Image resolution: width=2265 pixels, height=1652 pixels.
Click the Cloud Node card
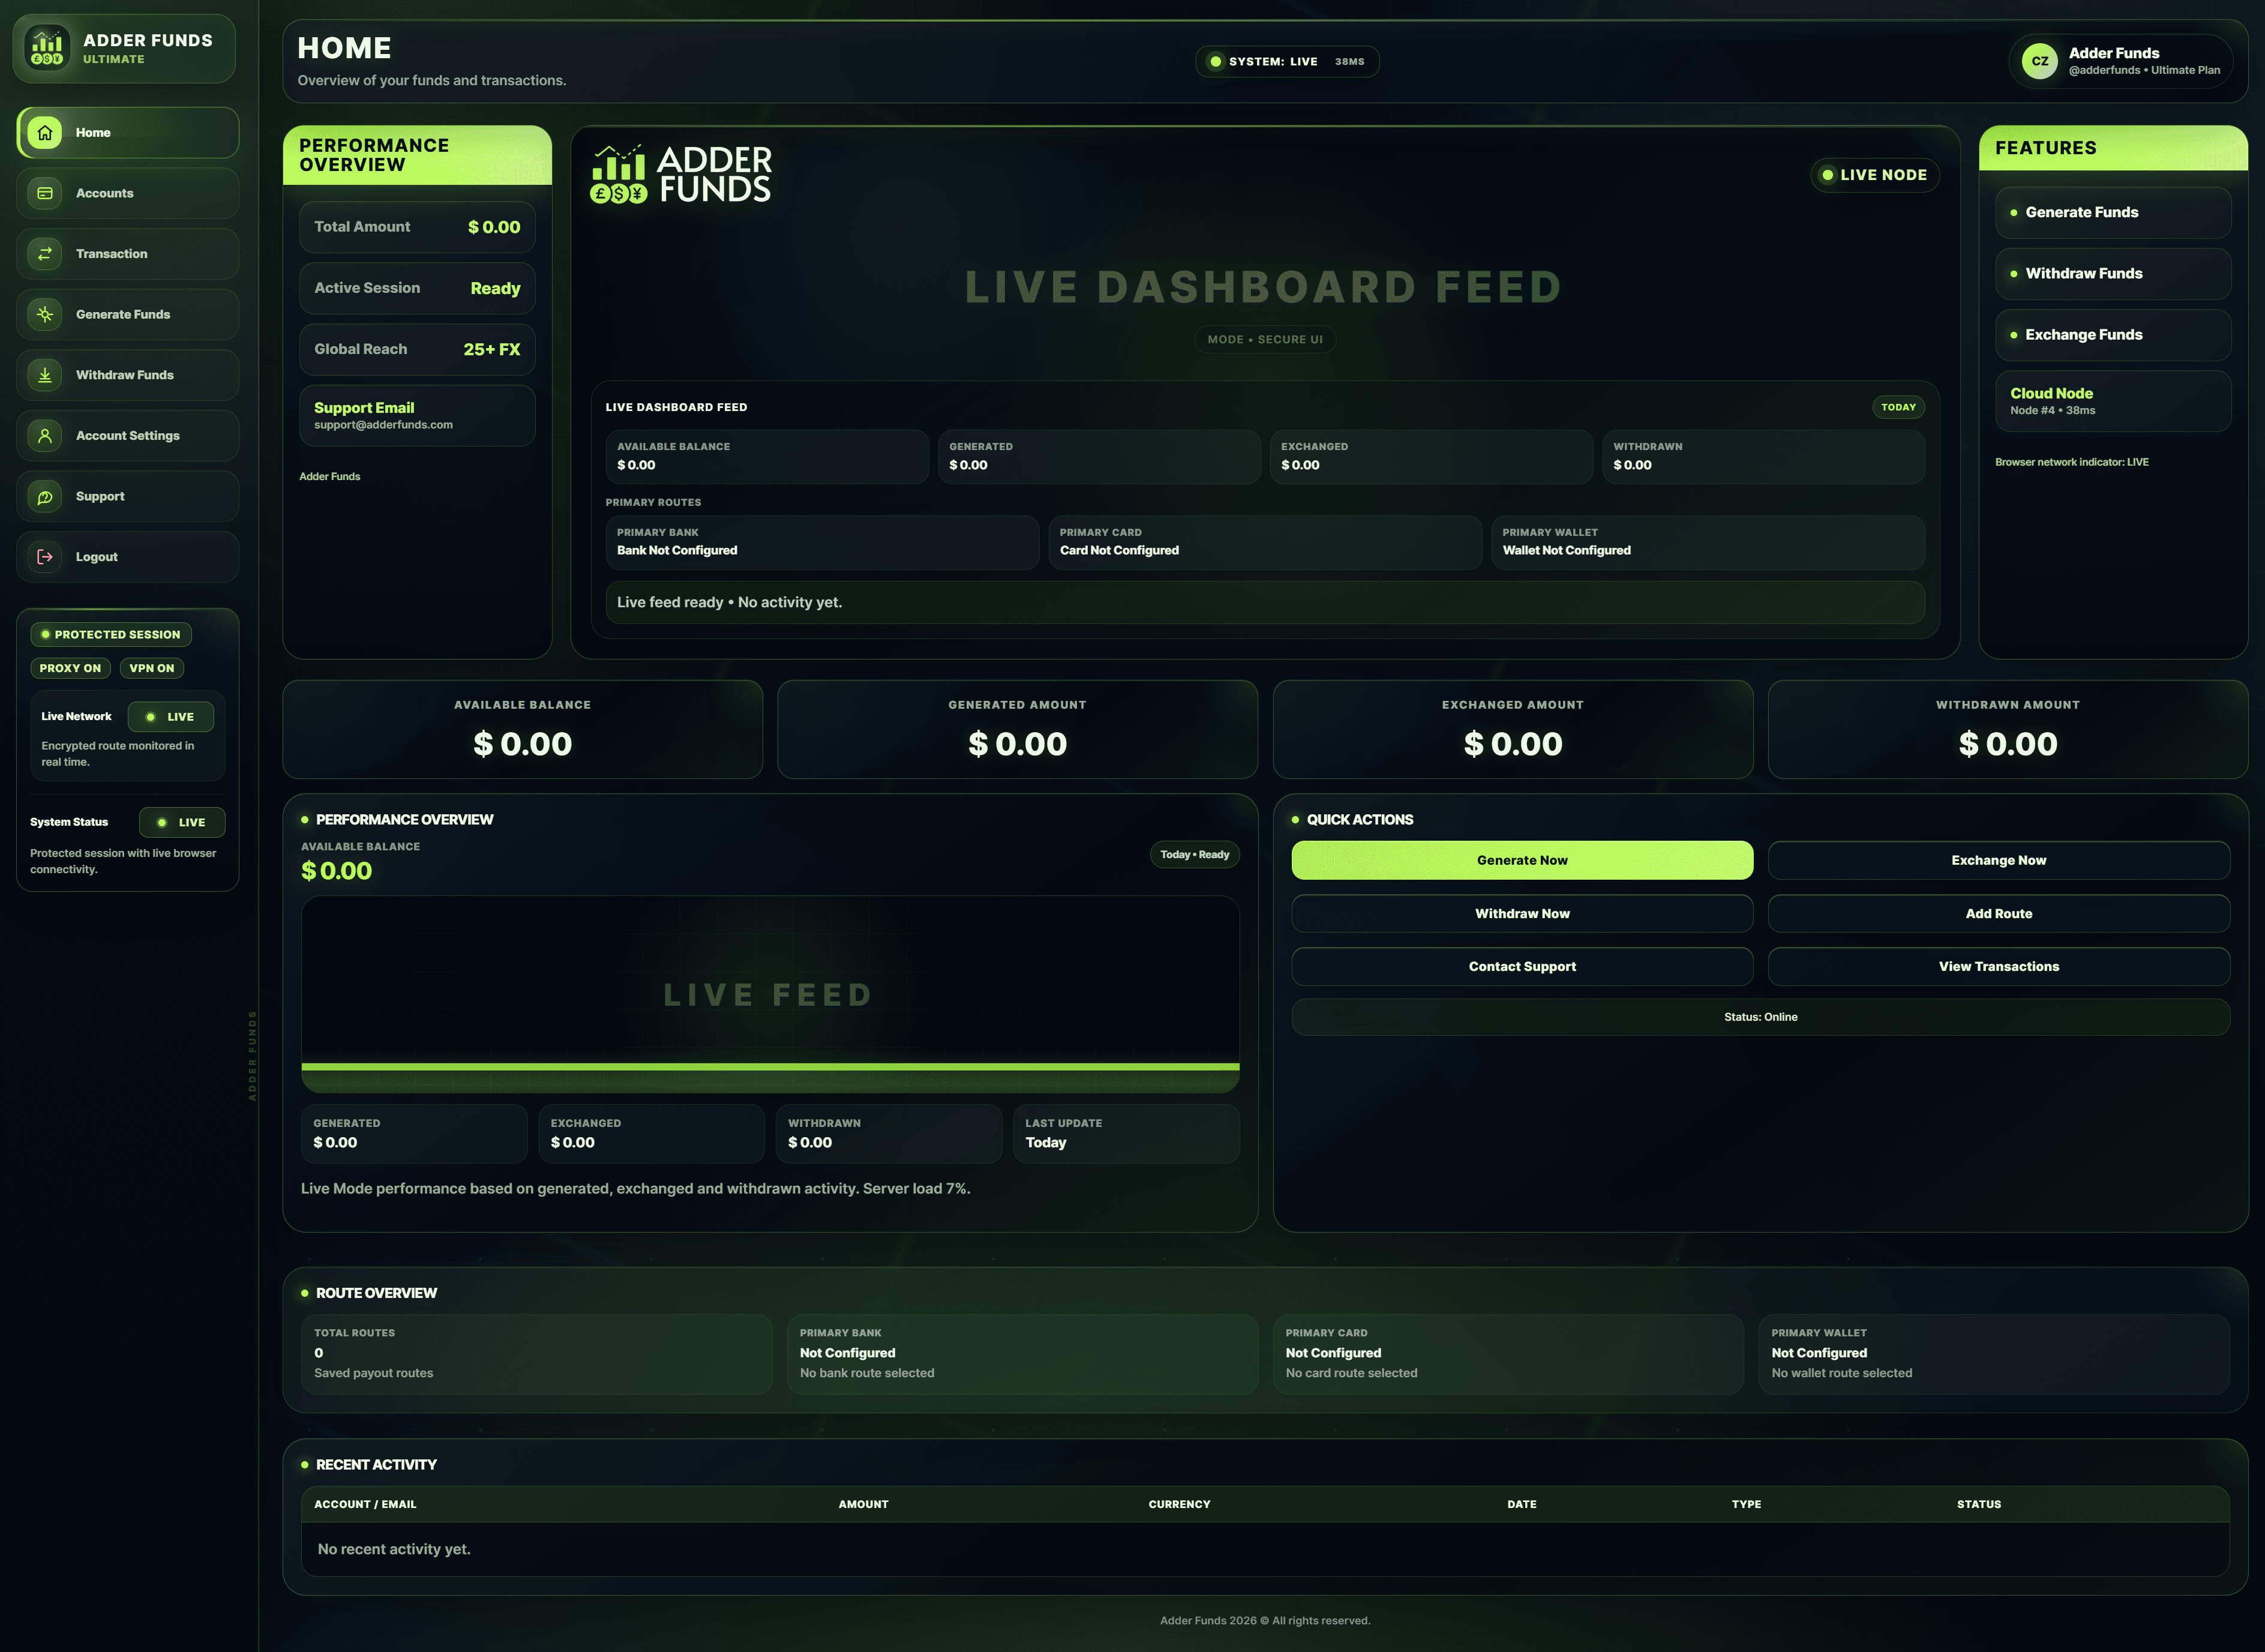coord(2113,401)
